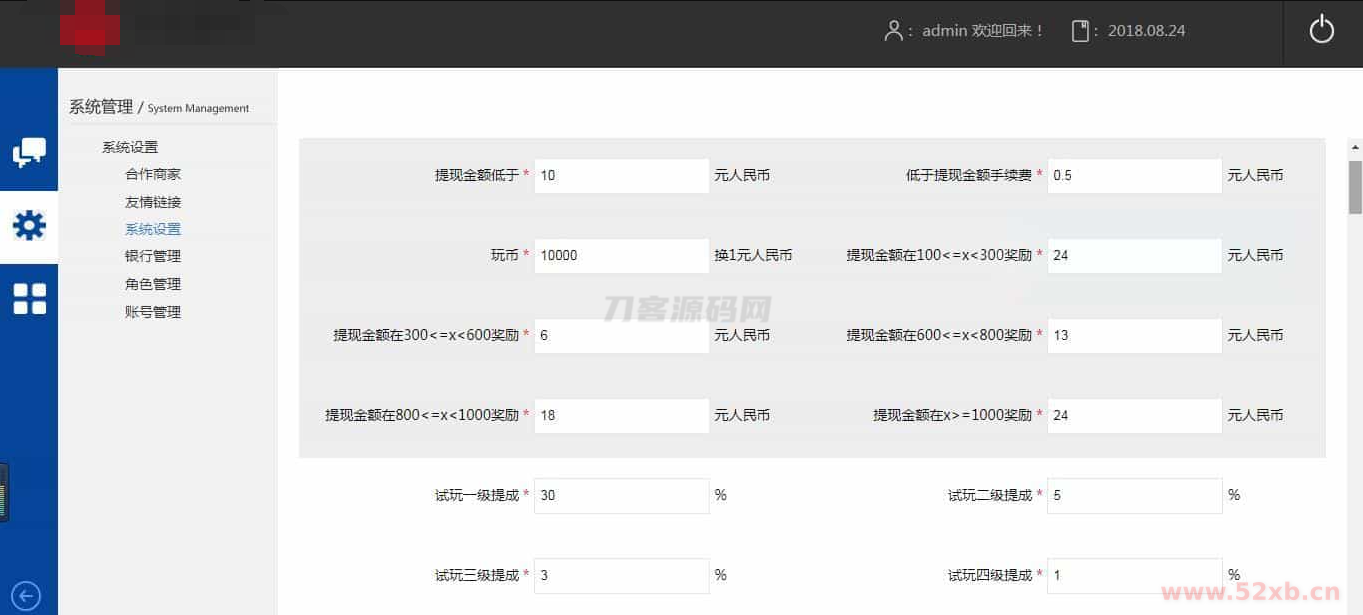
Task: Select the highlighted 系统设置 submenu link
Action: pos(153,229)
